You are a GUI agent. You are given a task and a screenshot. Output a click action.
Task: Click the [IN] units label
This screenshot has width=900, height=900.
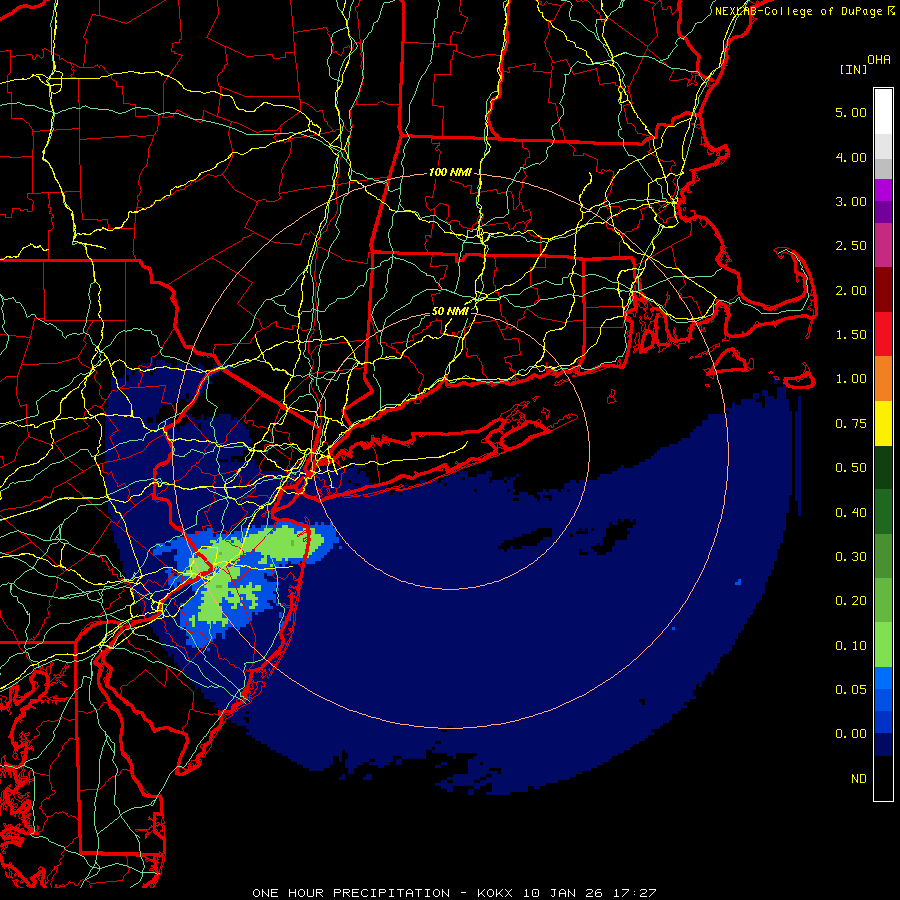(x=853, y=69)
